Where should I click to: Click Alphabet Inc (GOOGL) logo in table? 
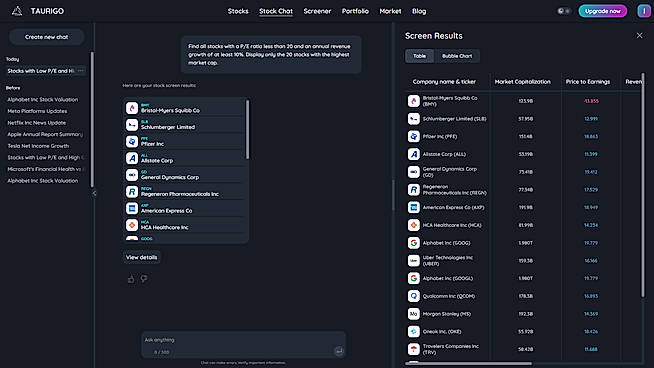(x=413, y=278)
